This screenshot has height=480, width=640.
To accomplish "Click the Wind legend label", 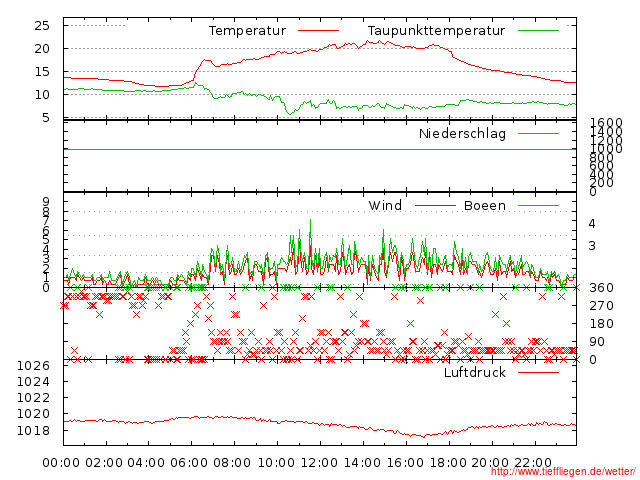I will [x=385, y=205].
